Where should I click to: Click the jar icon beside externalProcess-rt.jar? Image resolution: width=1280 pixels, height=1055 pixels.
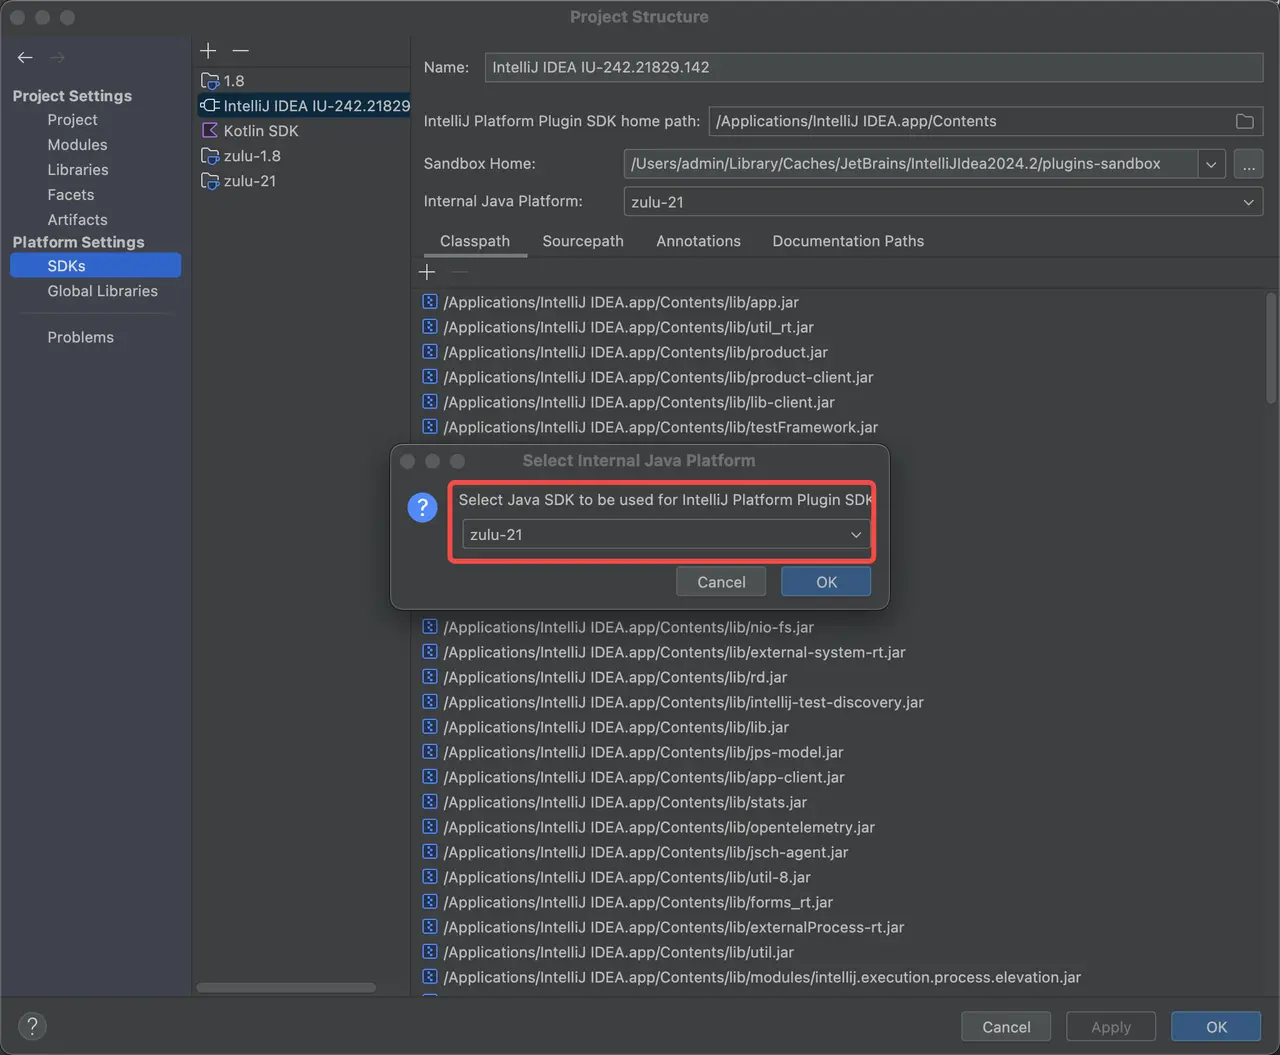coord(430,927)
